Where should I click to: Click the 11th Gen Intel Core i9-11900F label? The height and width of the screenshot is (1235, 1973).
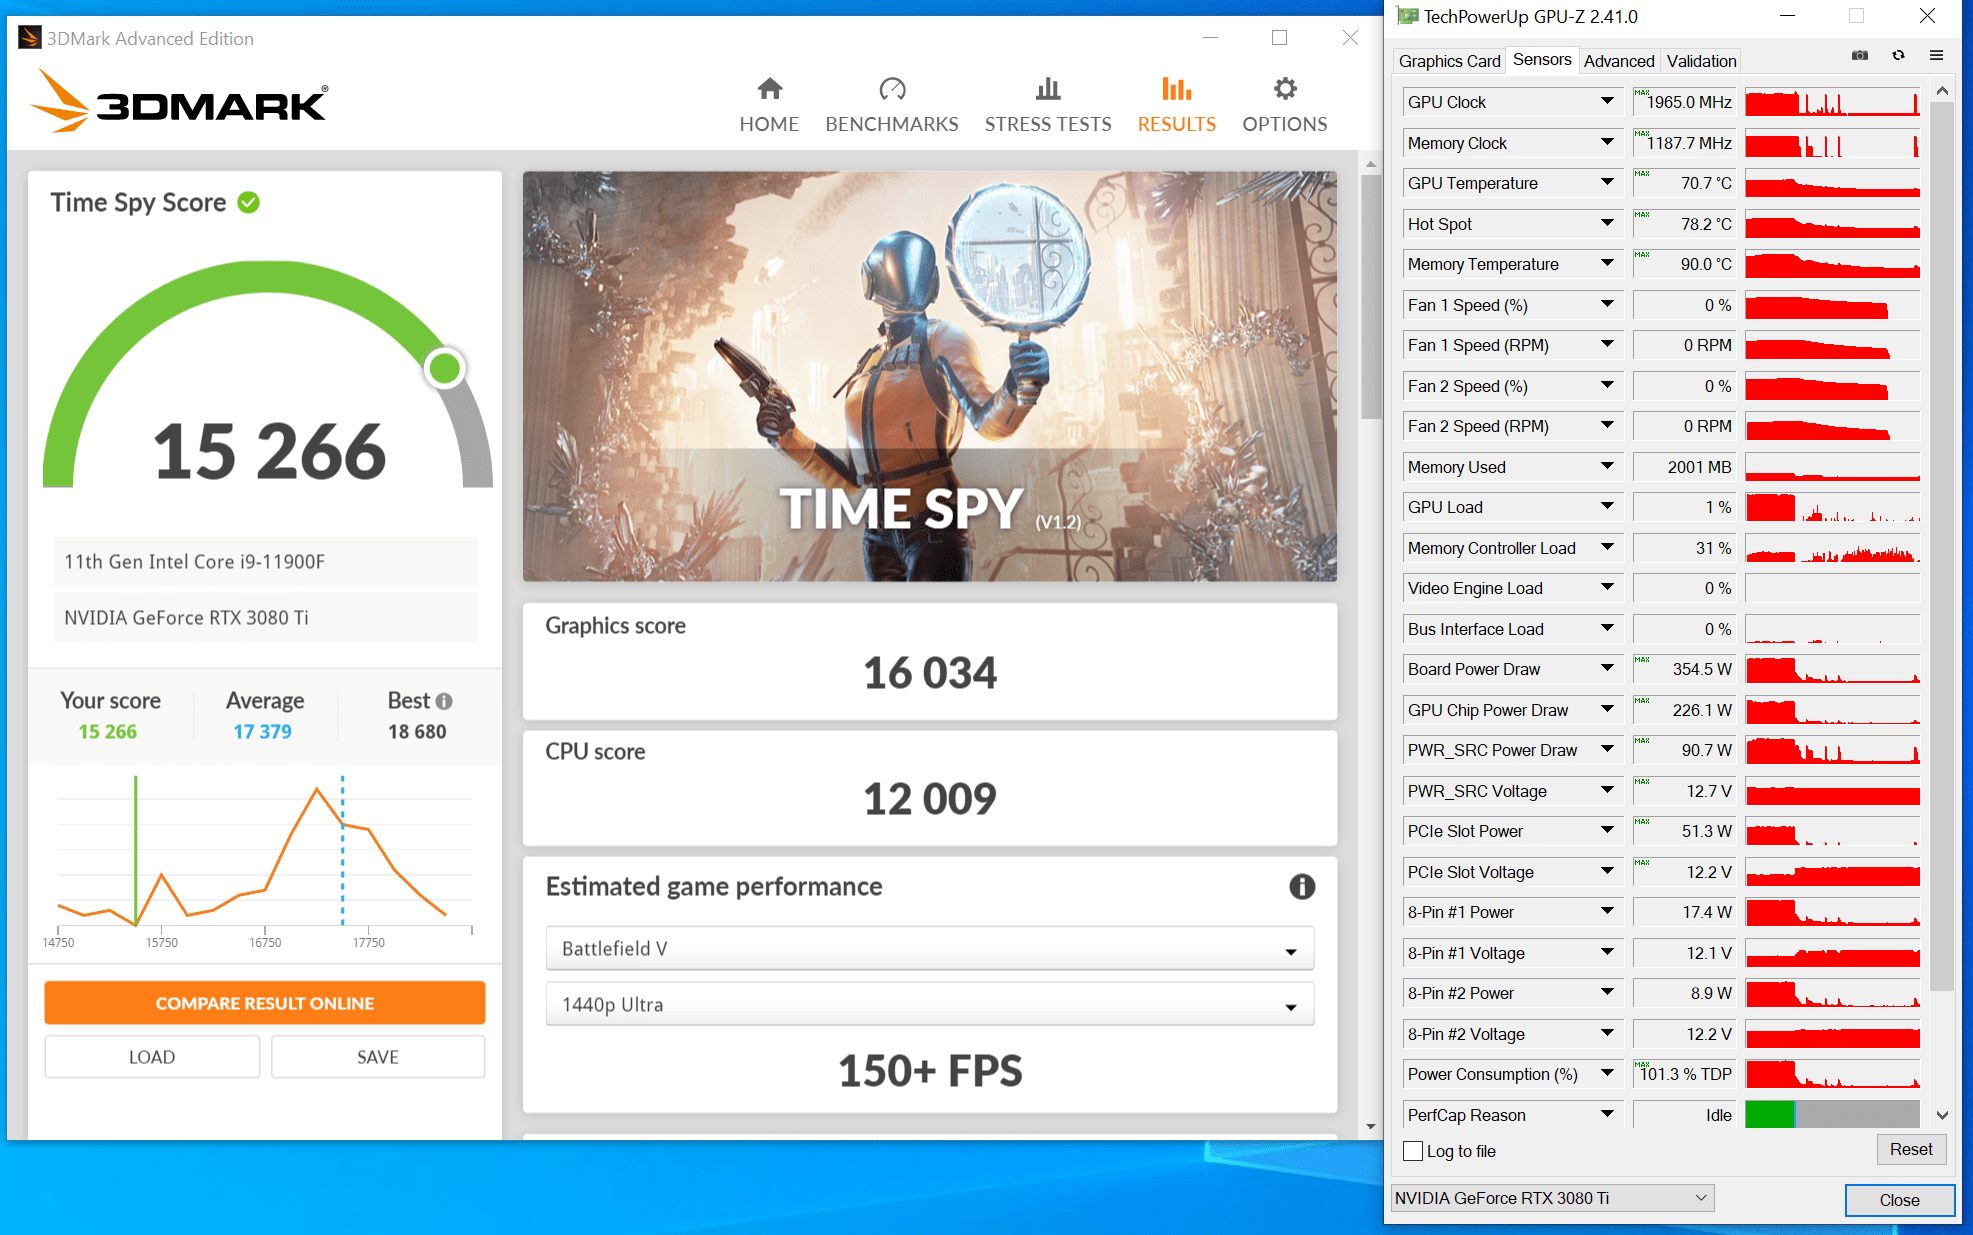[265, 562]
